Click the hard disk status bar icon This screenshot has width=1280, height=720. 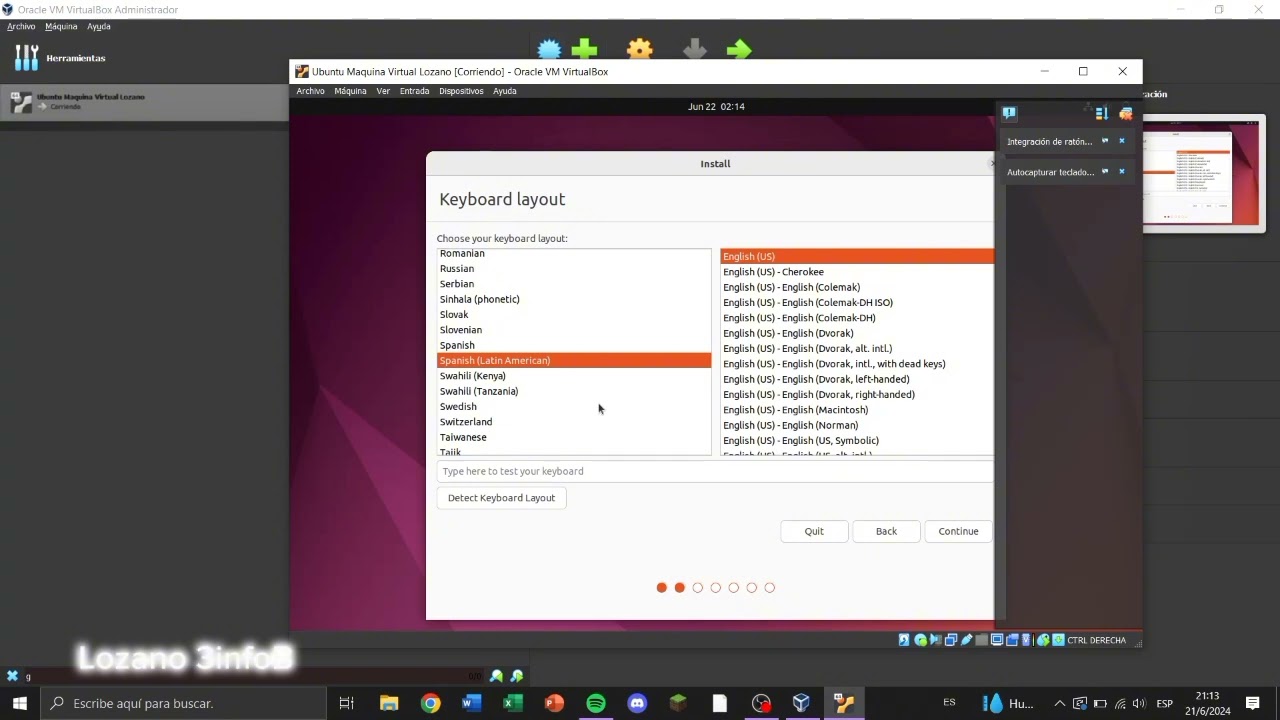point(904,640)
